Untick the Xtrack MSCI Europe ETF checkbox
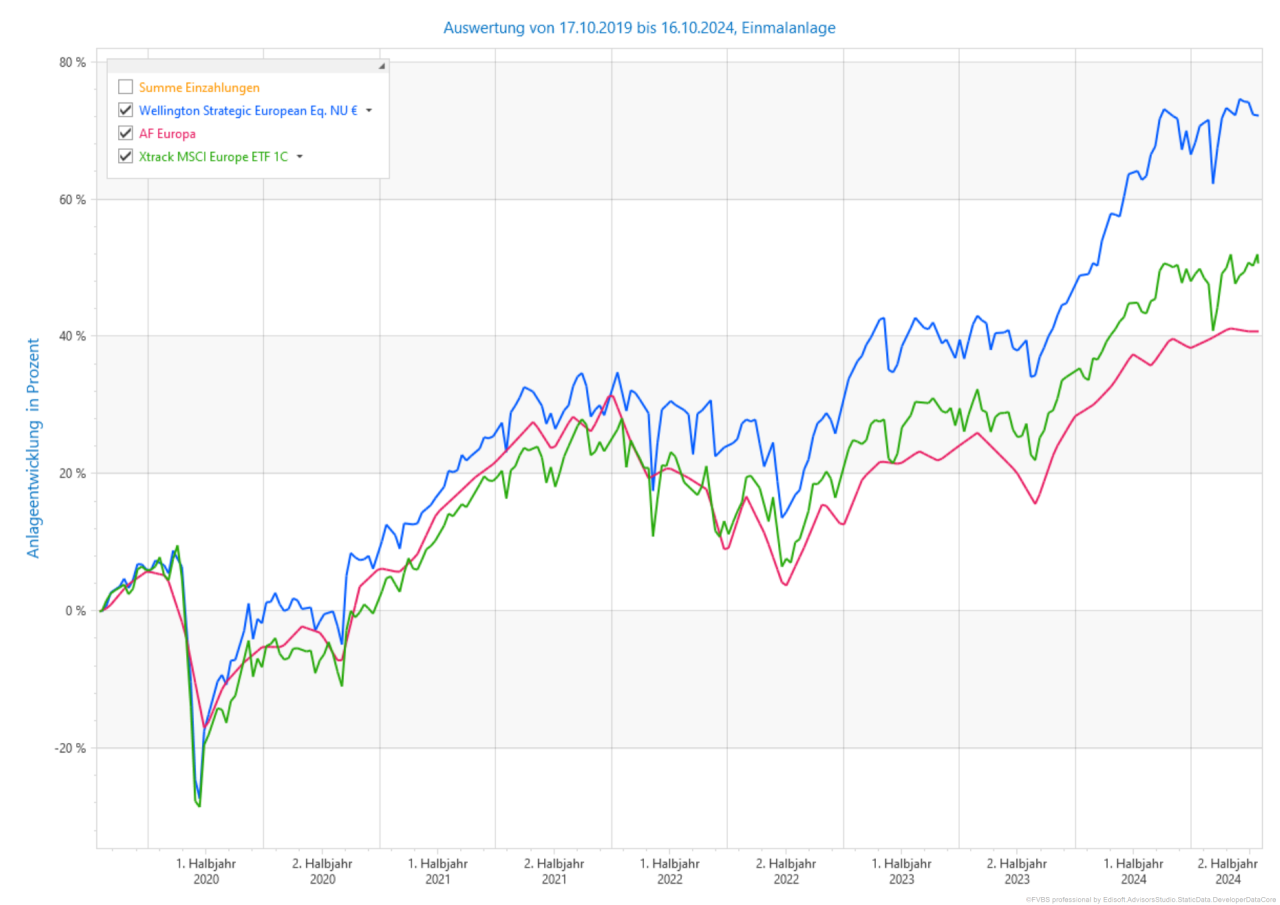The height and width of the screenshot is (905, 1280). click(126, 156)
